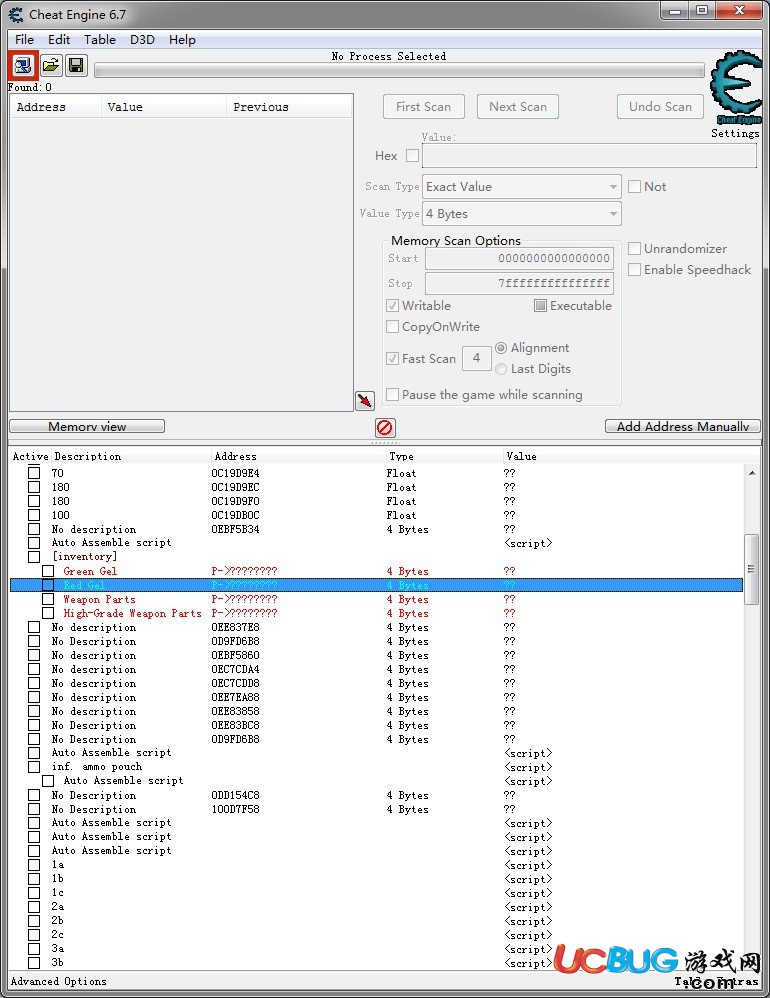Open Settings under the logo

(x=735, y=133)
